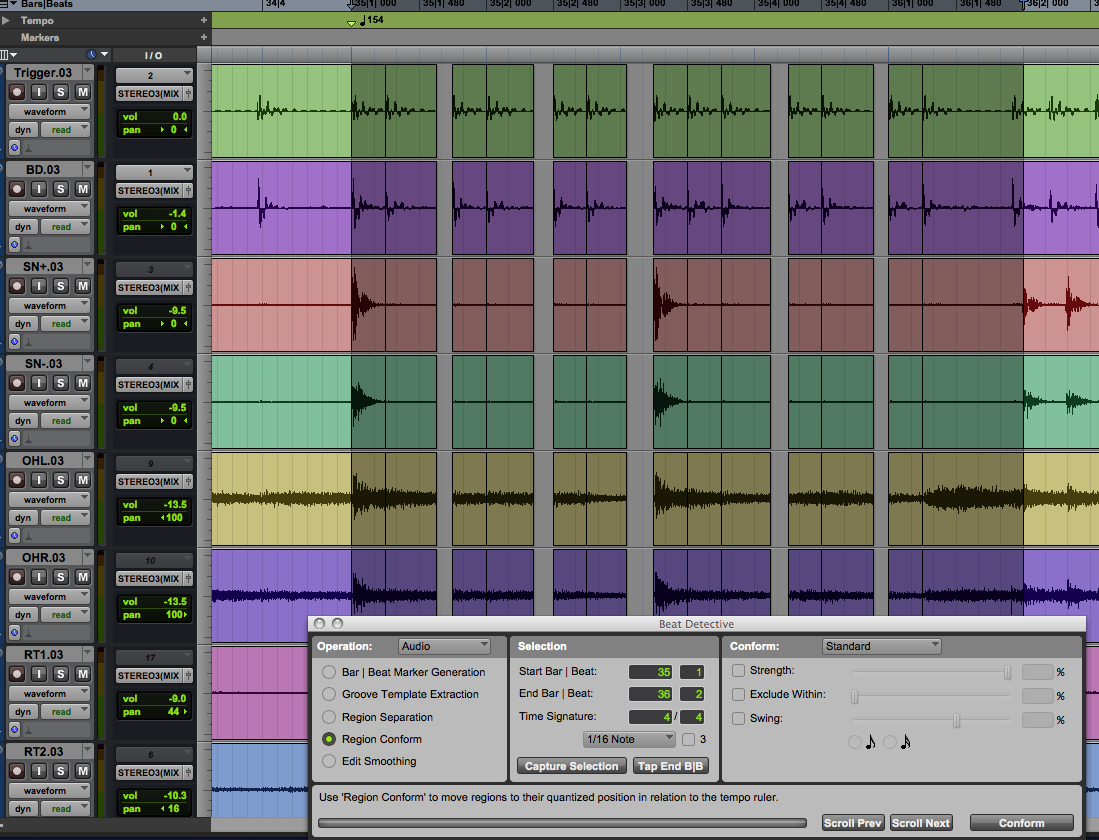Click the Markers ruler label
The width and height of the screenshot is (1099, 840).
pos(40,37)
